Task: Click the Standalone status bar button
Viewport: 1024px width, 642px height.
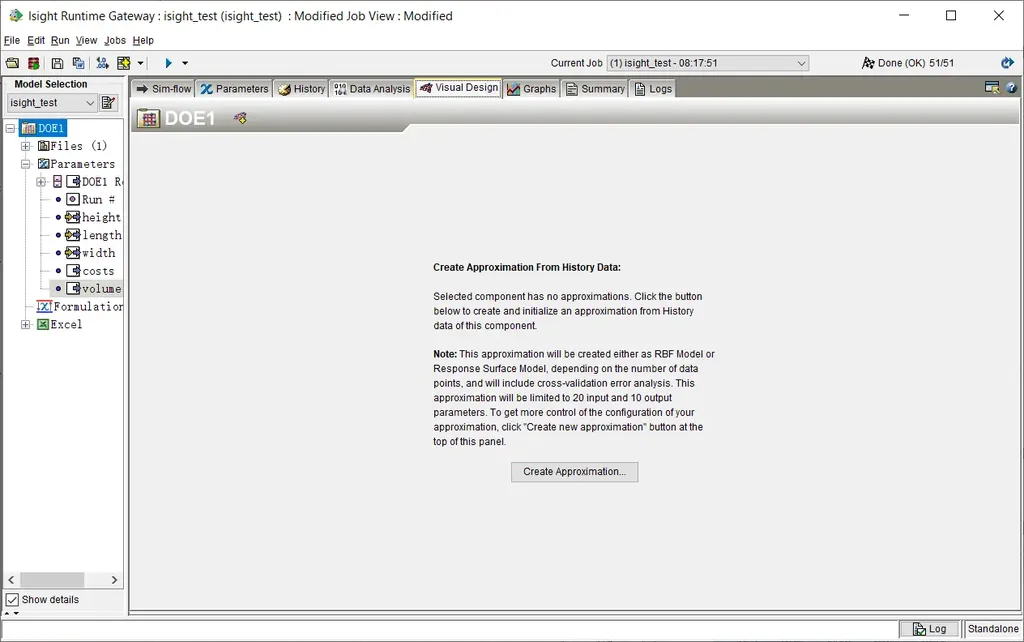Action: tap(993, 629)
